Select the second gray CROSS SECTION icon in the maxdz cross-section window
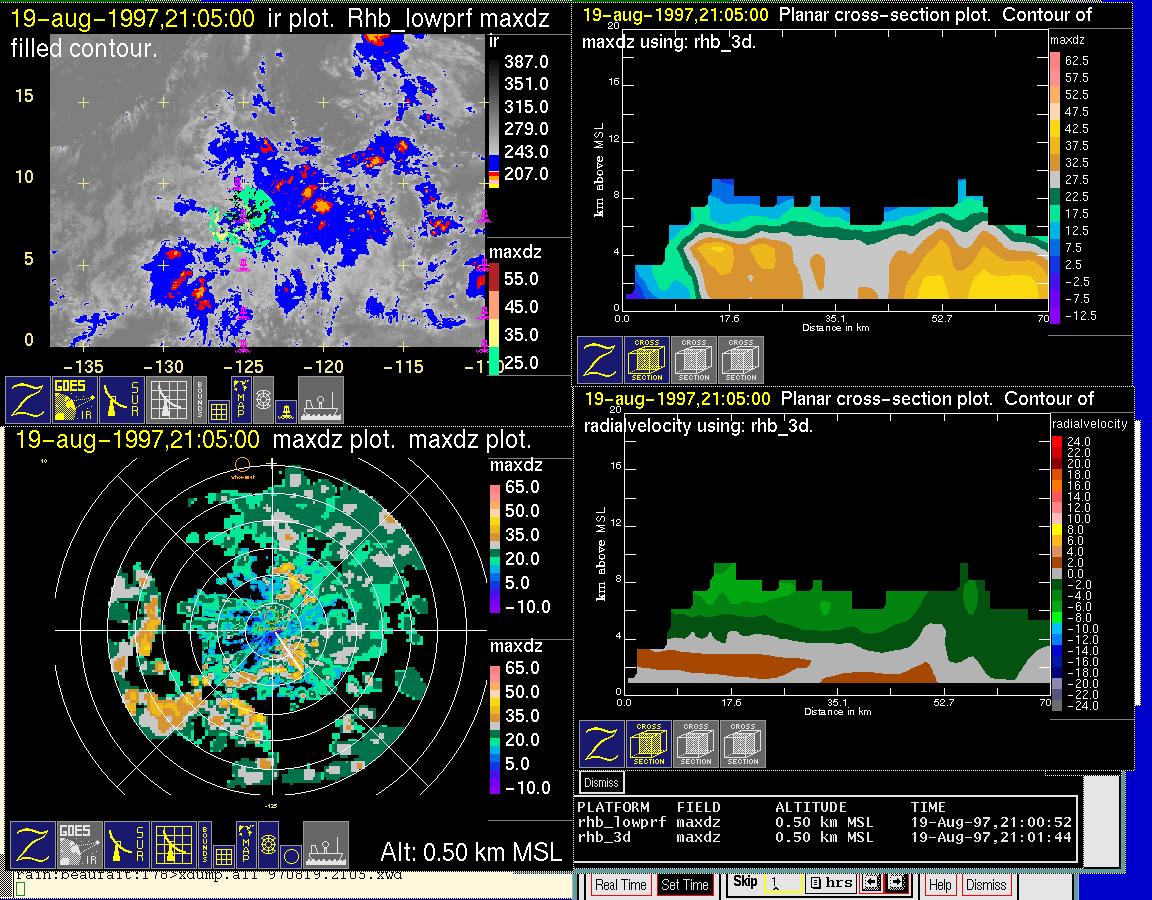This screenshot has width=1152, height=900. 741,360
